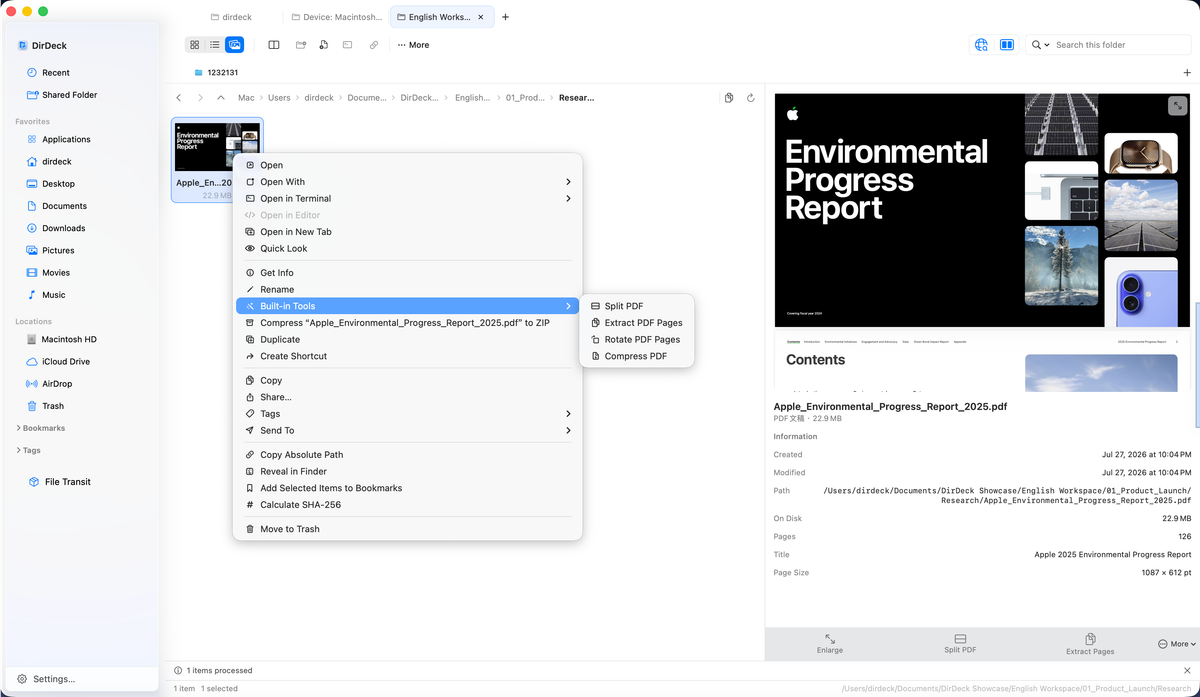This screenshot has height=697, width=1200.
Task: Choose Compress PDF from the submenu
Action: point(637,356)
